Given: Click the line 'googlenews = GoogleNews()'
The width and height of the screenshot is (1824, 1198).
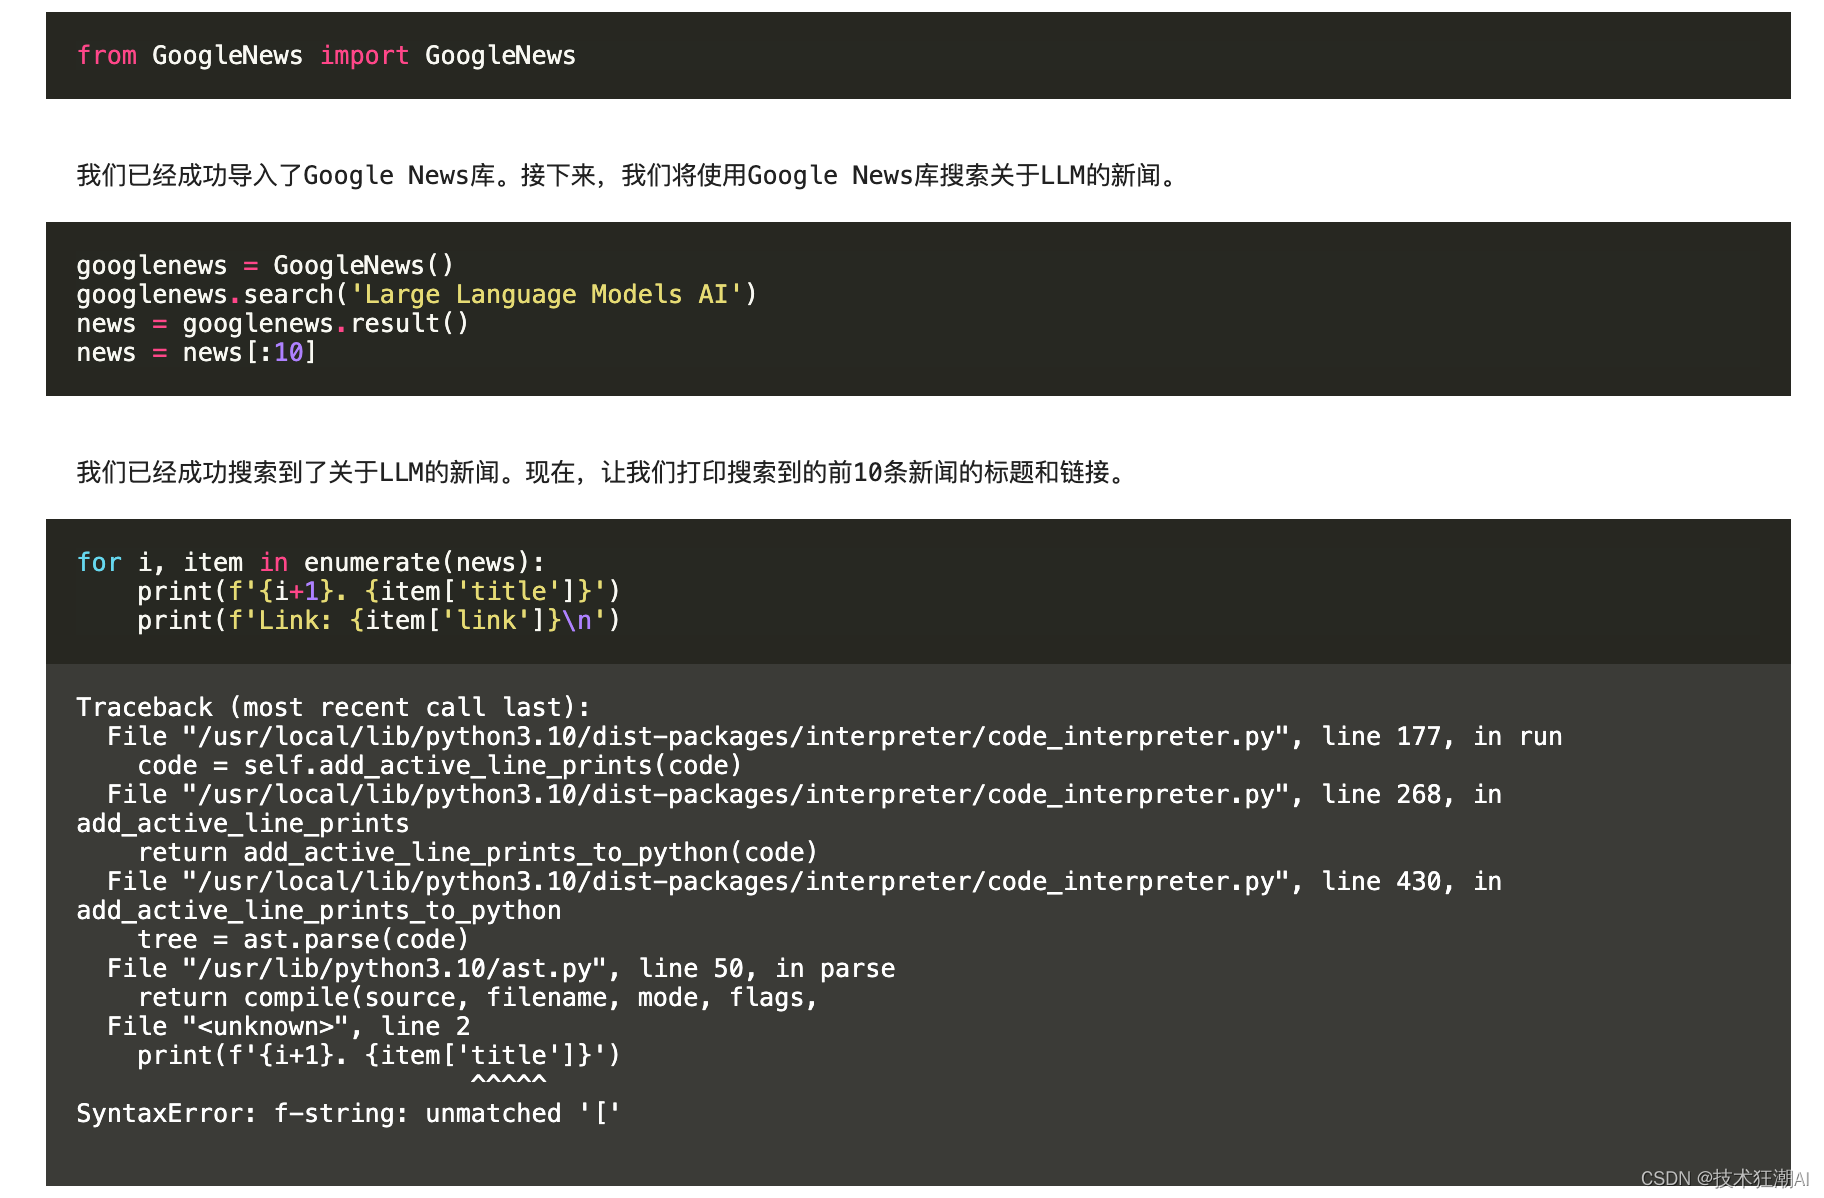Looking at the screenshot, I should point(265,265).
